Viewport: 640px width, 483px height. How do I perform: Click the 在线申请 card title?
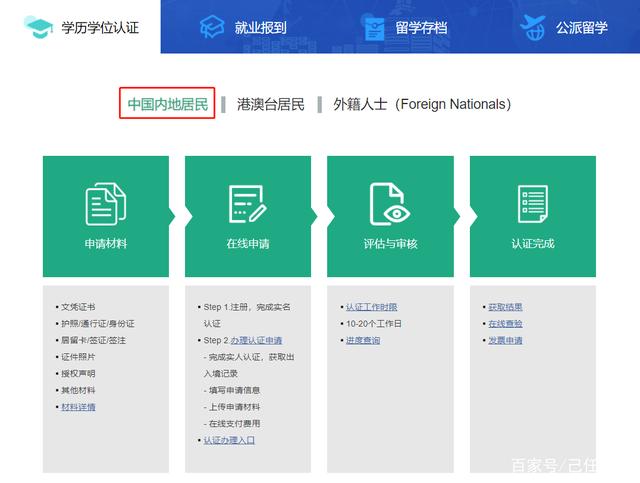(248, 244)
